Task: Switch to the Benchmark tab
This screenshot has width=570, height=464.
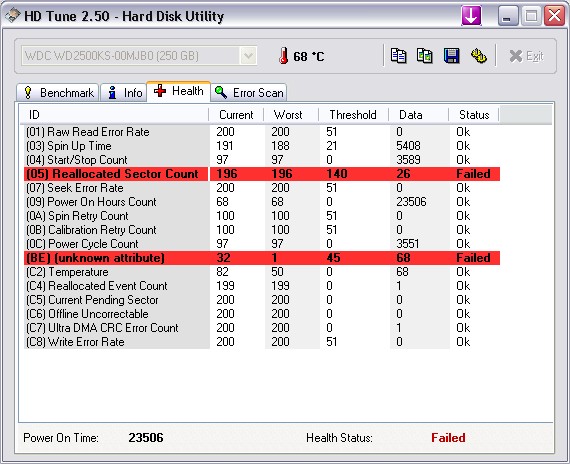Action: click(x=58, y=93)
